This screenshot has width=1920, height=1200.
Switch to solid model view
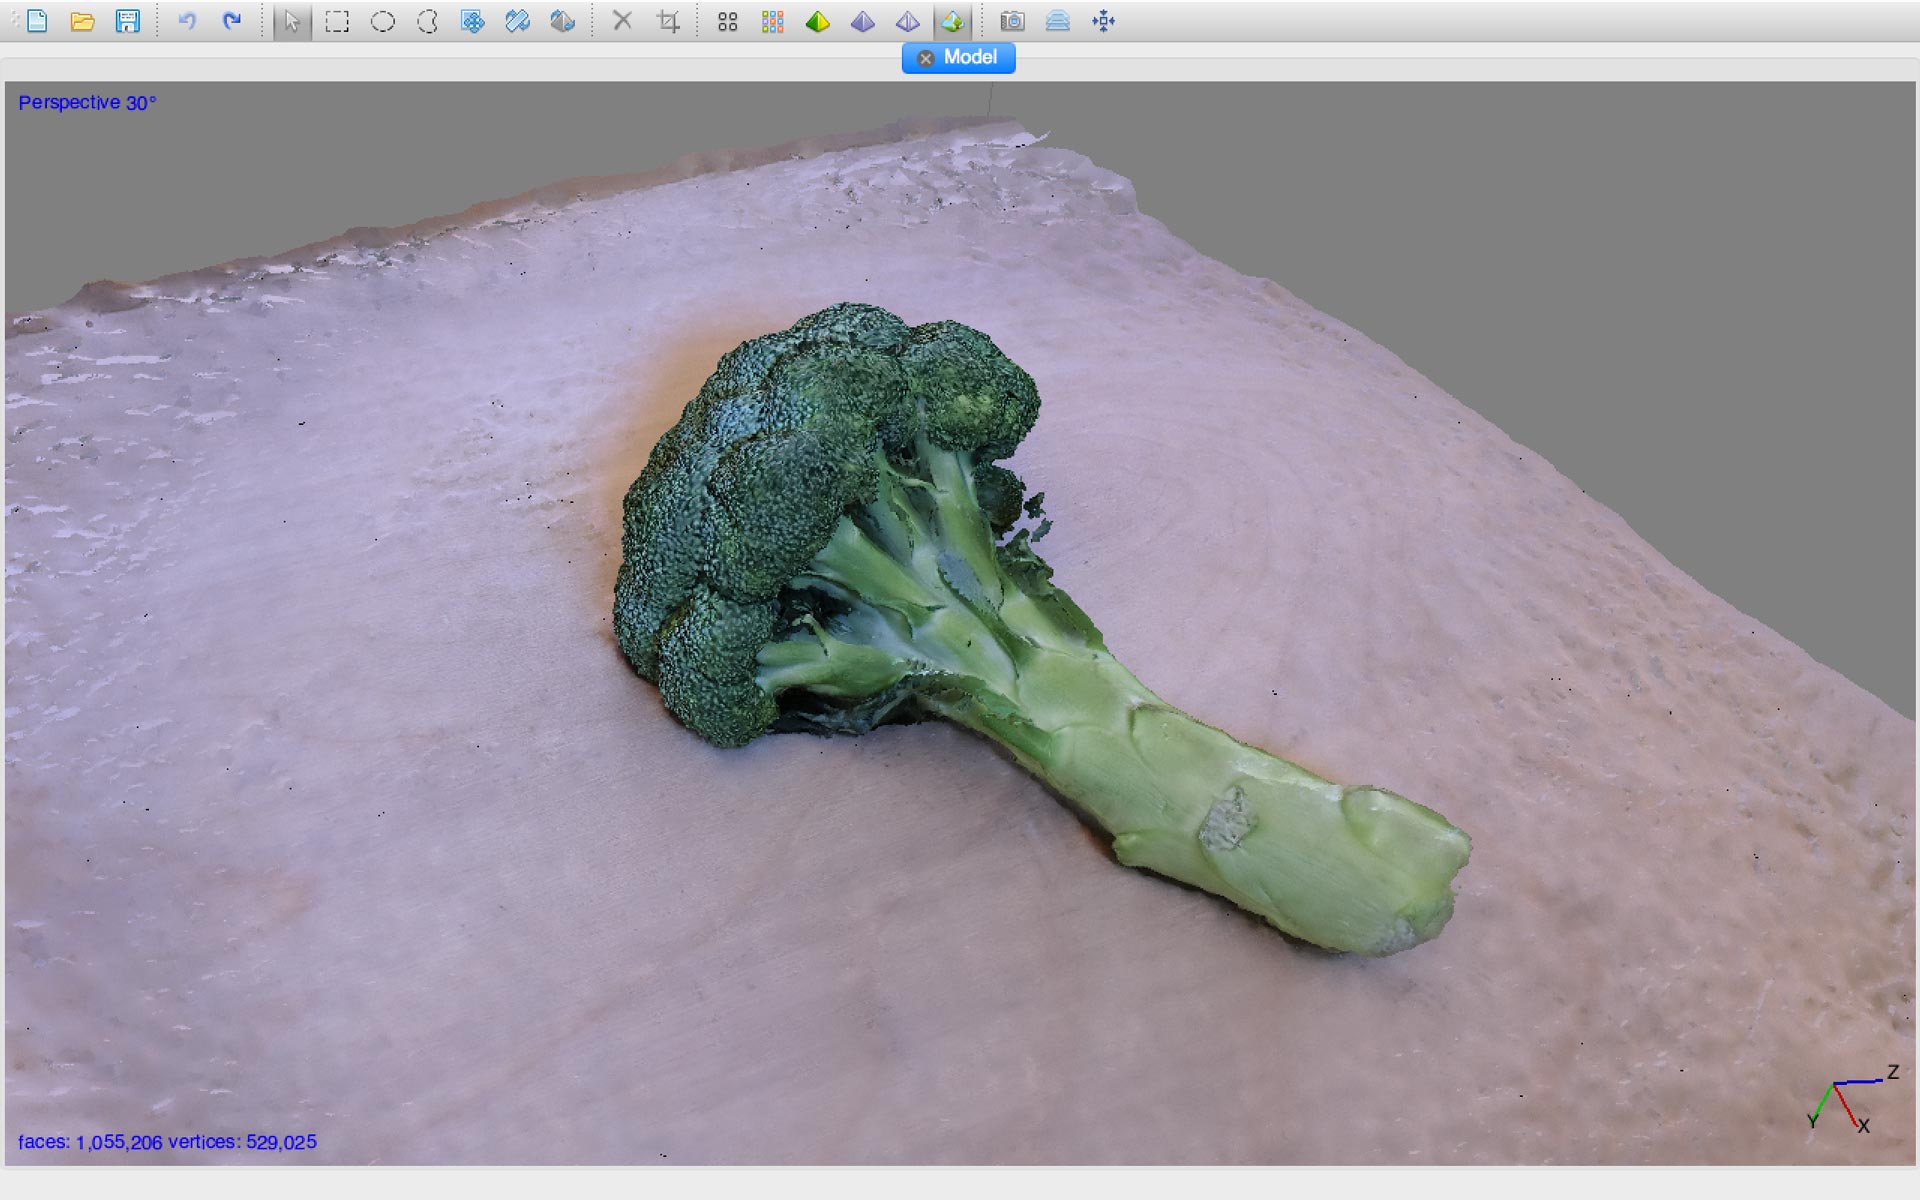[x=863, y=21]
